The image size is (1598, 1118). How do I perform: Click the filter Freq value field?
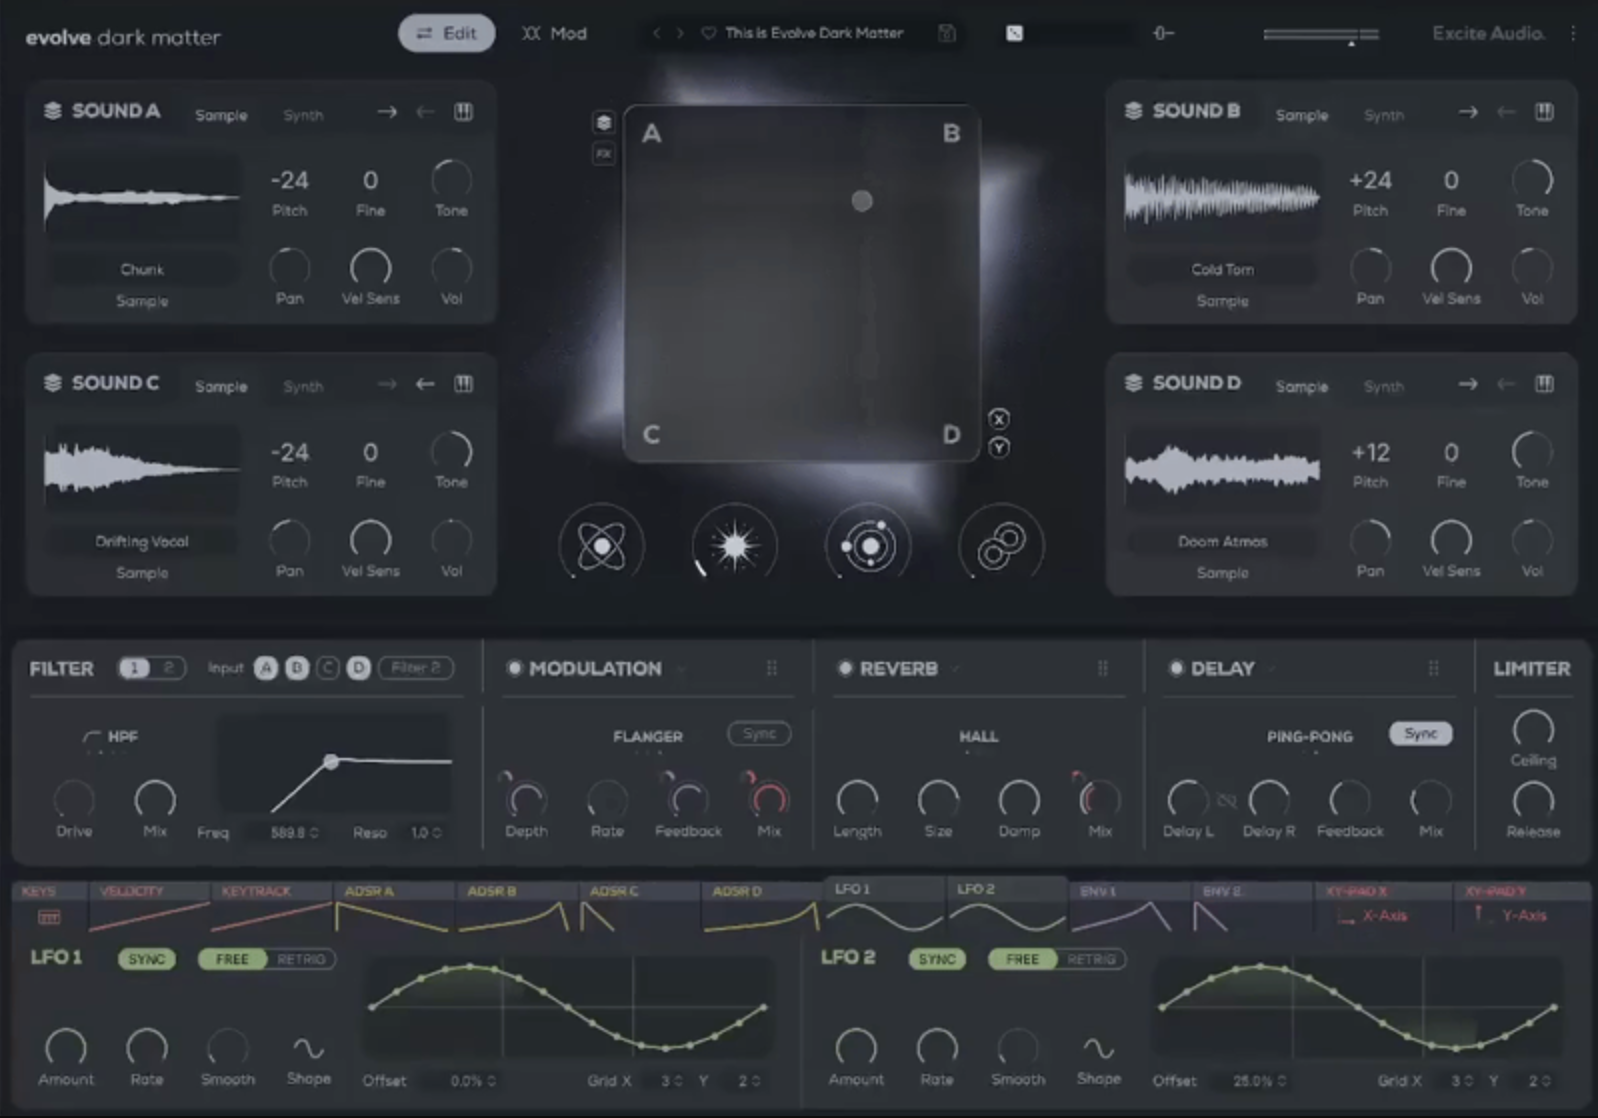293,832
